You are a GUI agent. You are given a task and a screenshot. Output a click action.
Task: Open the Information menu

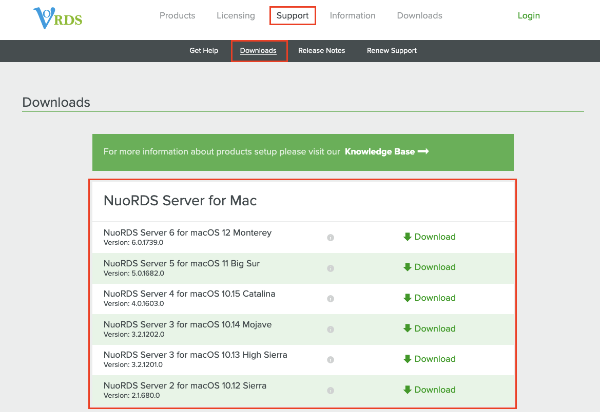coord(352,16)
